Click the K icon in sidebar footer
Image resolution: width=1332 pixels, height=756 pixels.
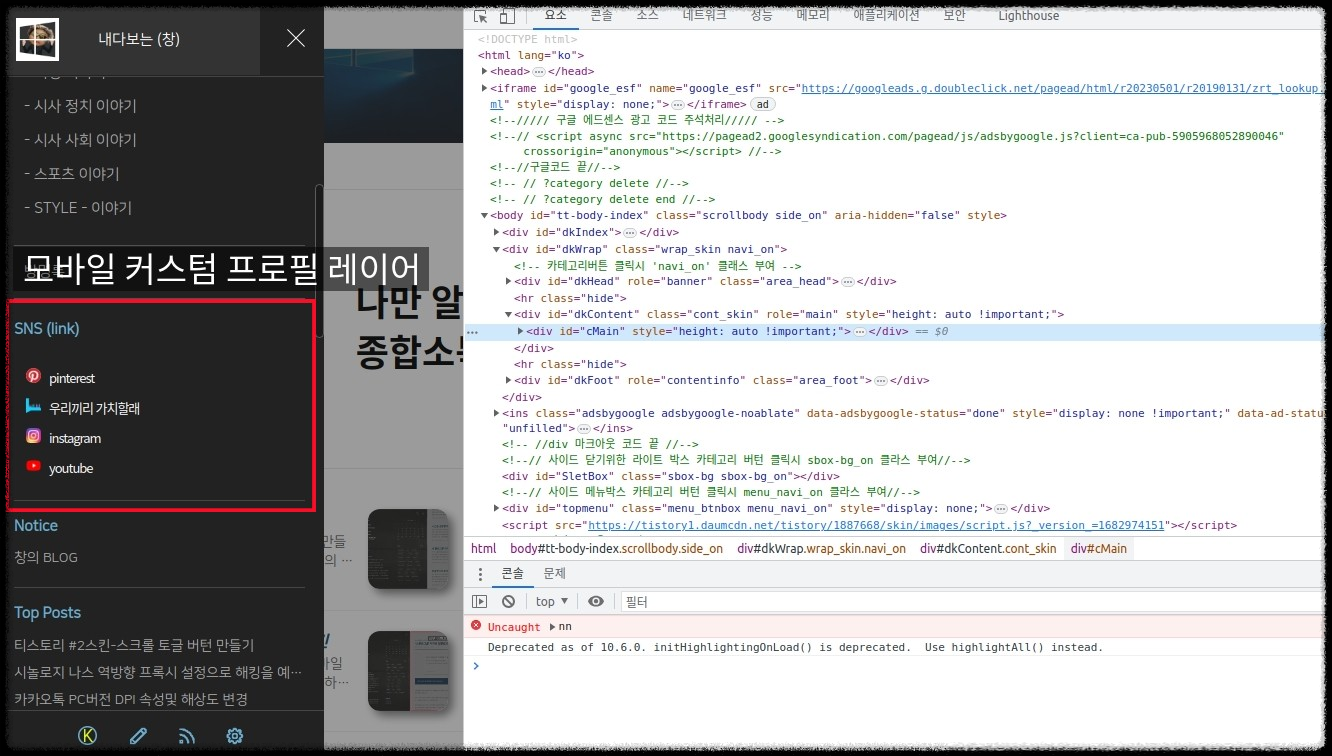tap(87, 736)
